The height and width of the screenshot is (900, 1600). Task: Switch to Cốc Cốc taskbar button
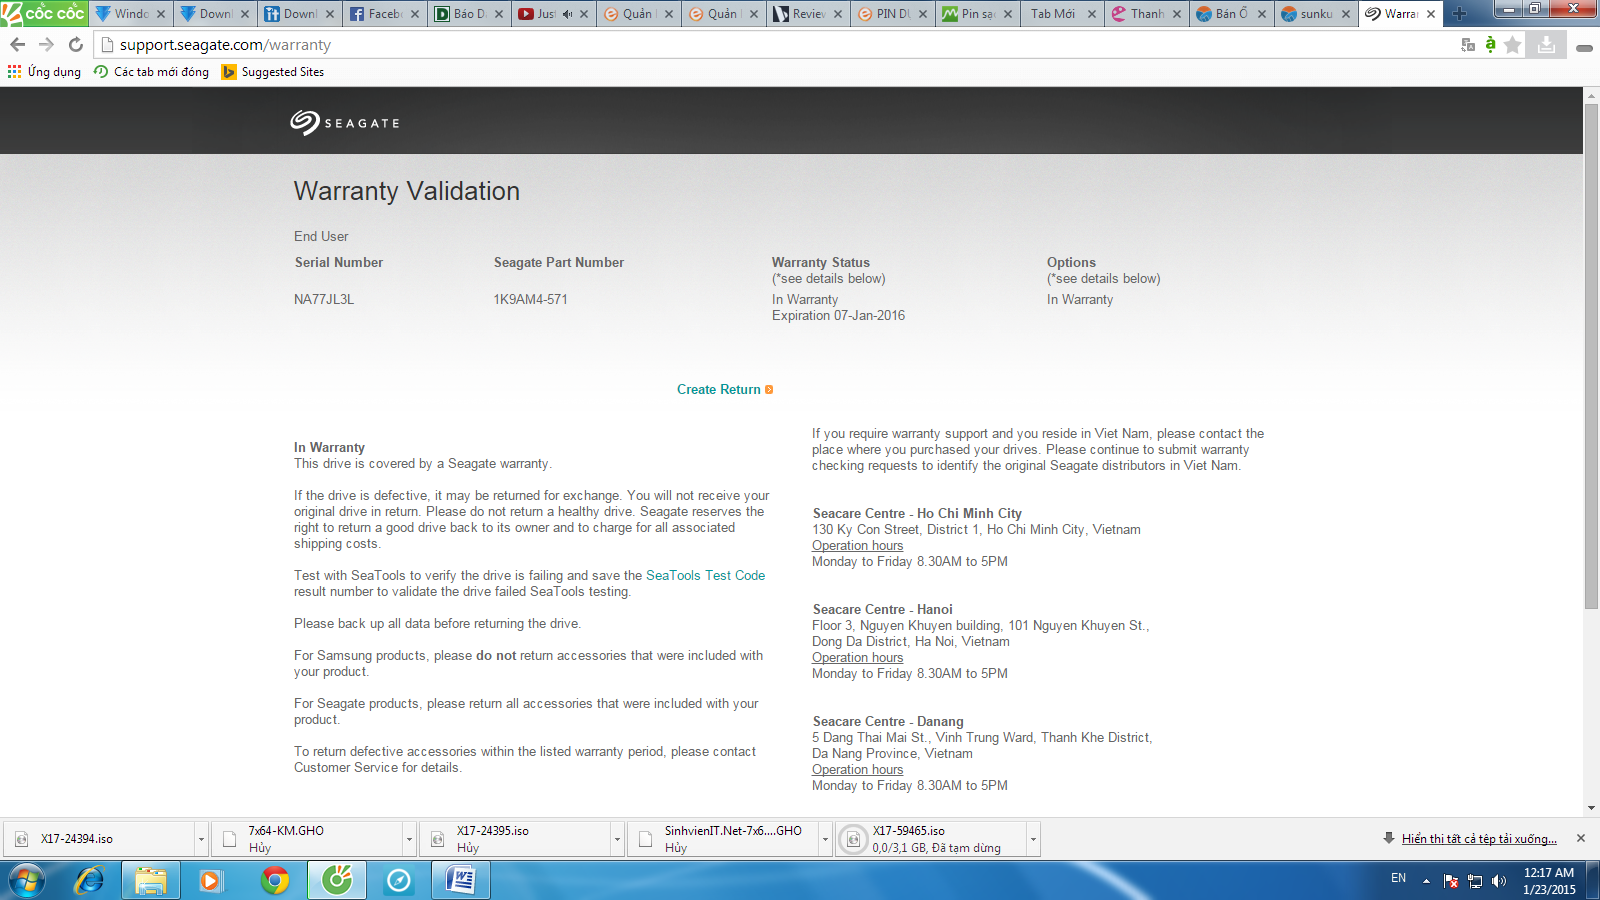point(337,881)
